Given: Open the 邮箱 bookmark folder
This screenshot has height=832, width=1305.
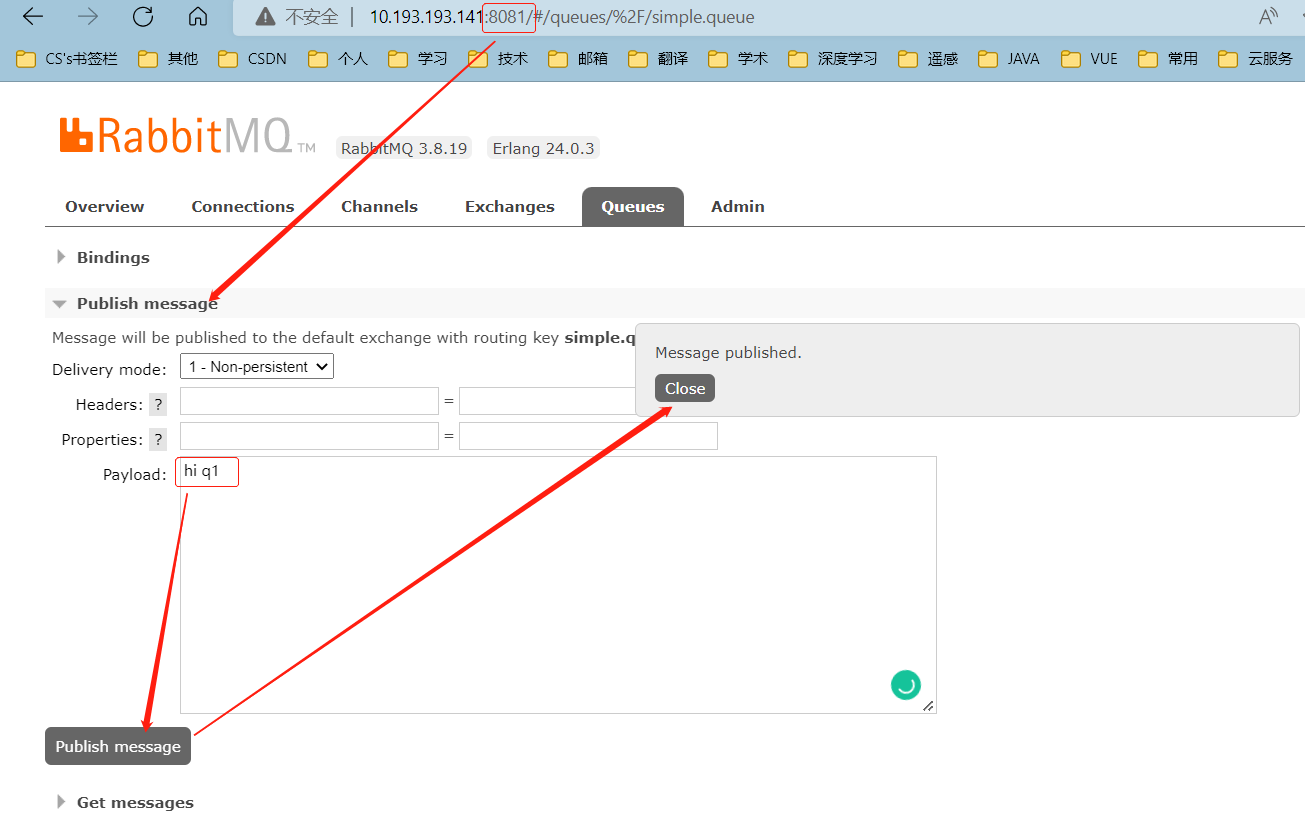Looking at the screenshot, I should pos(578,59).
